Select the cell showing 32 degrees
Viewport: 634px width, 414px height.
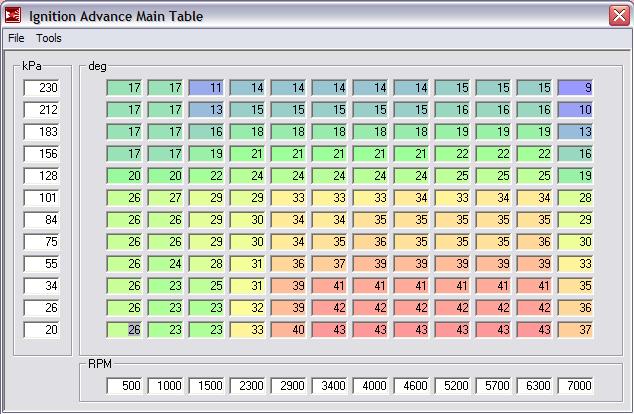tap(247, 308)
